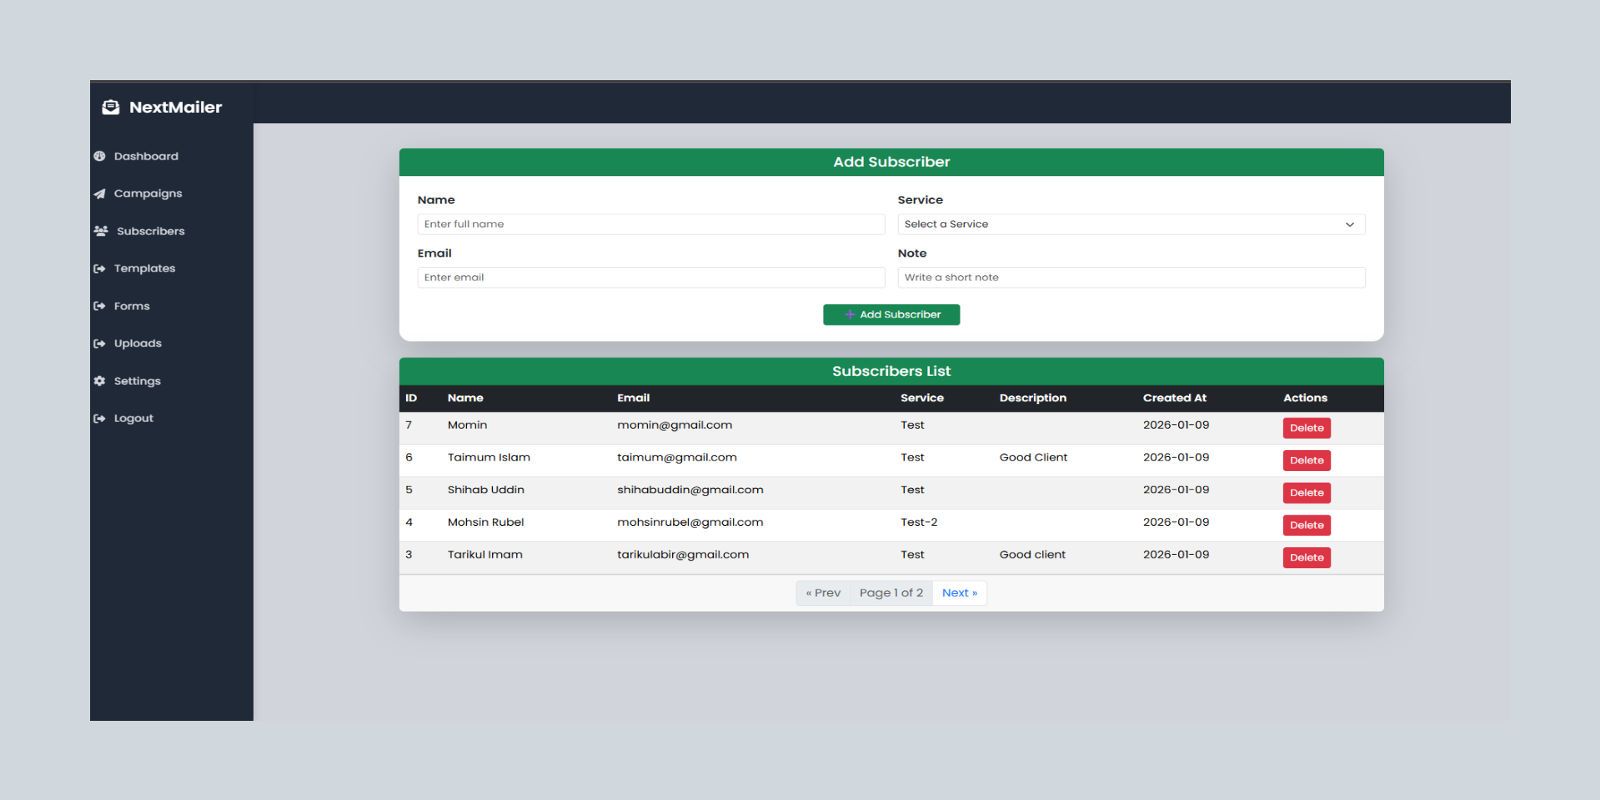Open the Select a Service dropdown

click(x=1130, y=224)
